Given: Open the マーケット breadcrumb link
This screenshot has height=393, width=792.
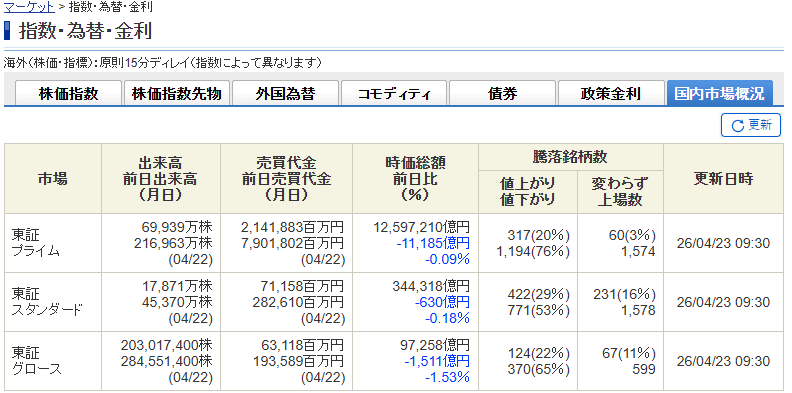Looking at the screenshot, I should tap(29, 7).
